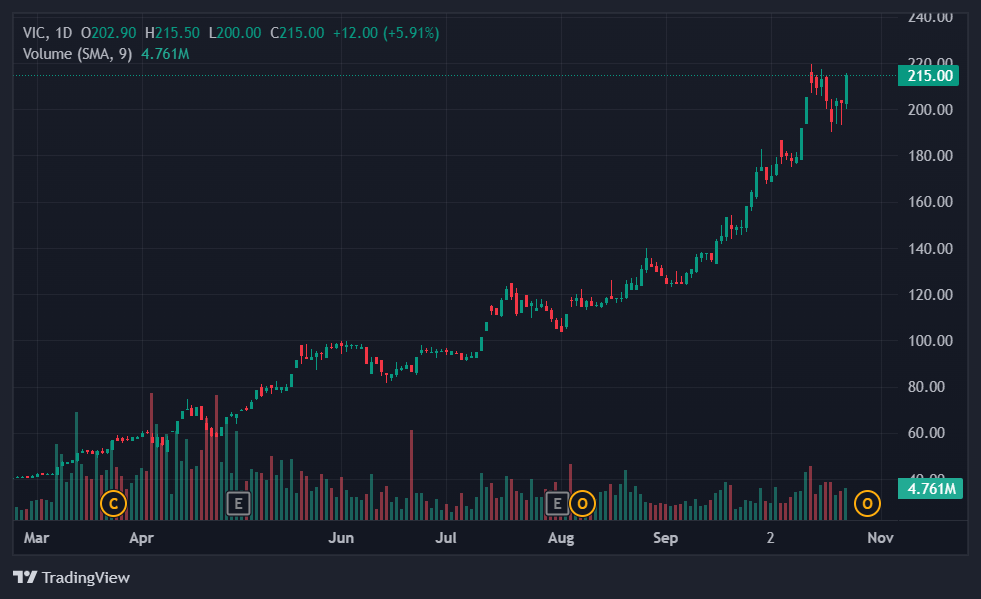
Task: Click the +12.00 (+5.91%) change value
Action: click(x=385, y=33)
